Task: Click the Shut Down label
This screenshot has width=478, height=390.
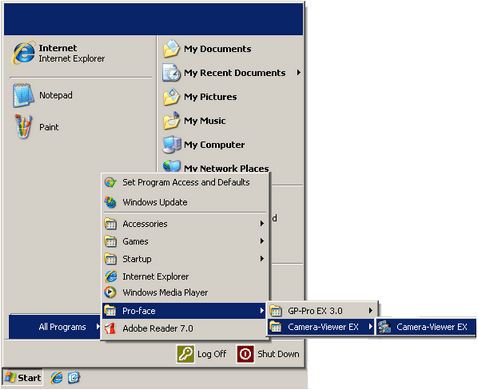Action: 278,354
